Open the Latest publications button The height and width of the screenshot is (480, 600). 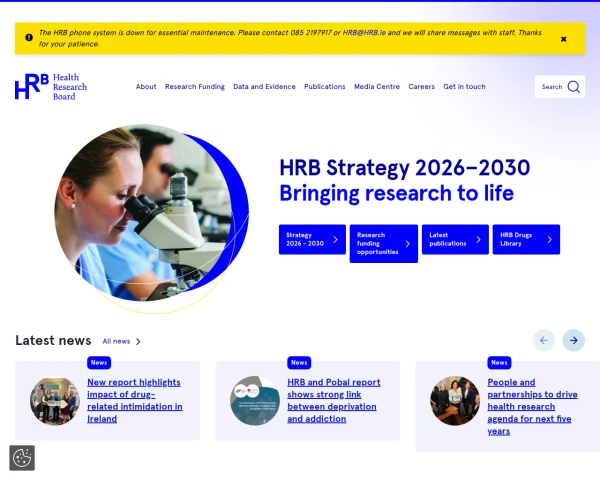pos(455,240)
